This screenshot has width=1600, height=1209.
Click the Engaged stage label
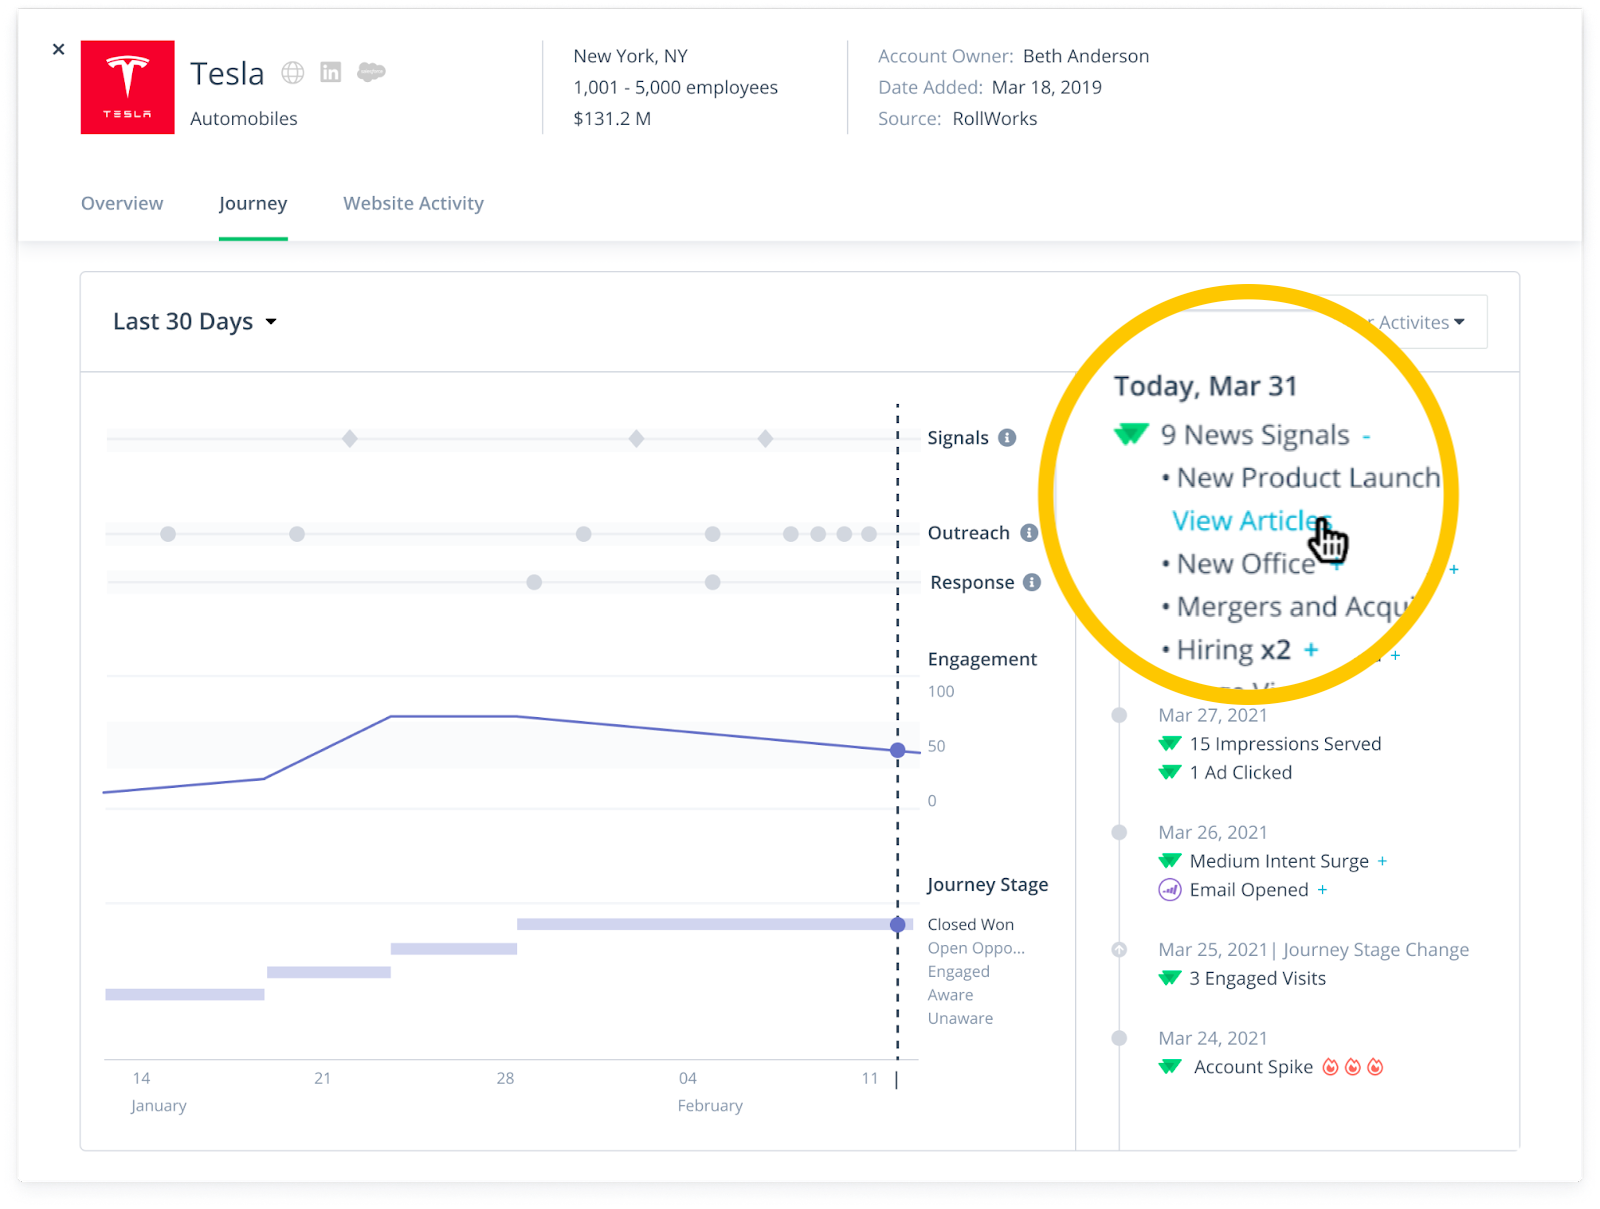[958, 971]
